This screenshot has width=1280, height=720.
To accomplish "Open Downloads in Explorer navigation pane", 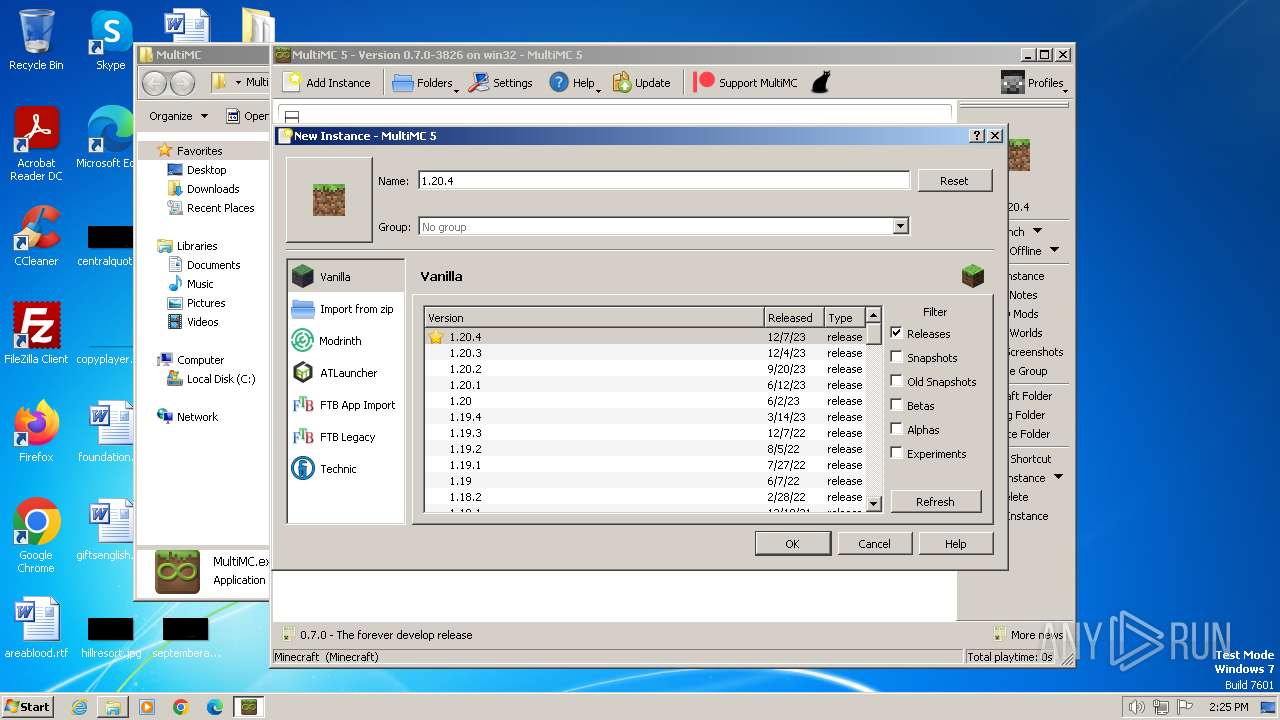I will (212, 189).
